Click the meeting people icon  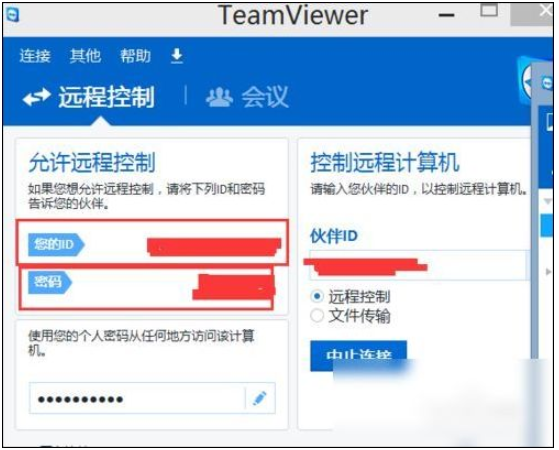220,97
